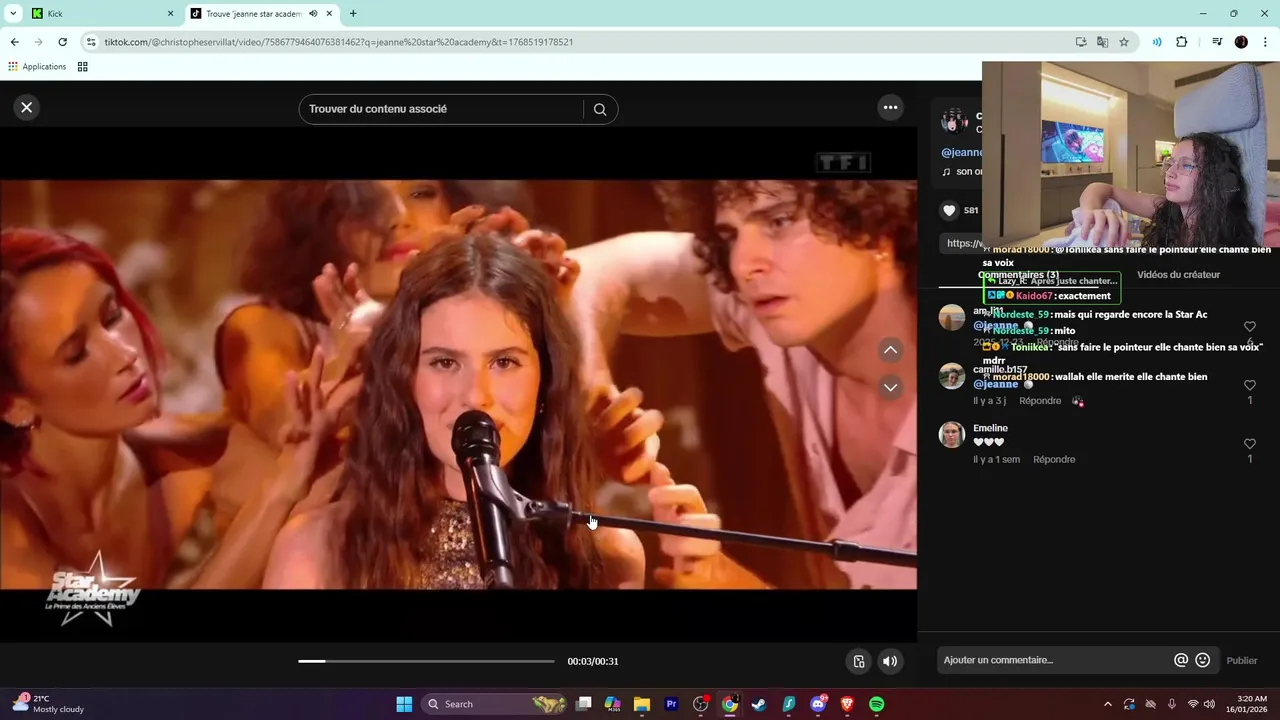The height and width of the screenshot is (720, 1280).
Task: Click the 'Ajouter un commentaire...' field
Action: coord(1055,660)
